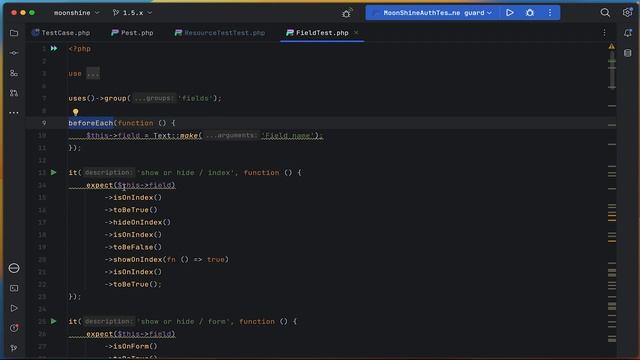Click the 'show or hide / index' string
This screenshot has width=640, height=360.
(187, 173)
